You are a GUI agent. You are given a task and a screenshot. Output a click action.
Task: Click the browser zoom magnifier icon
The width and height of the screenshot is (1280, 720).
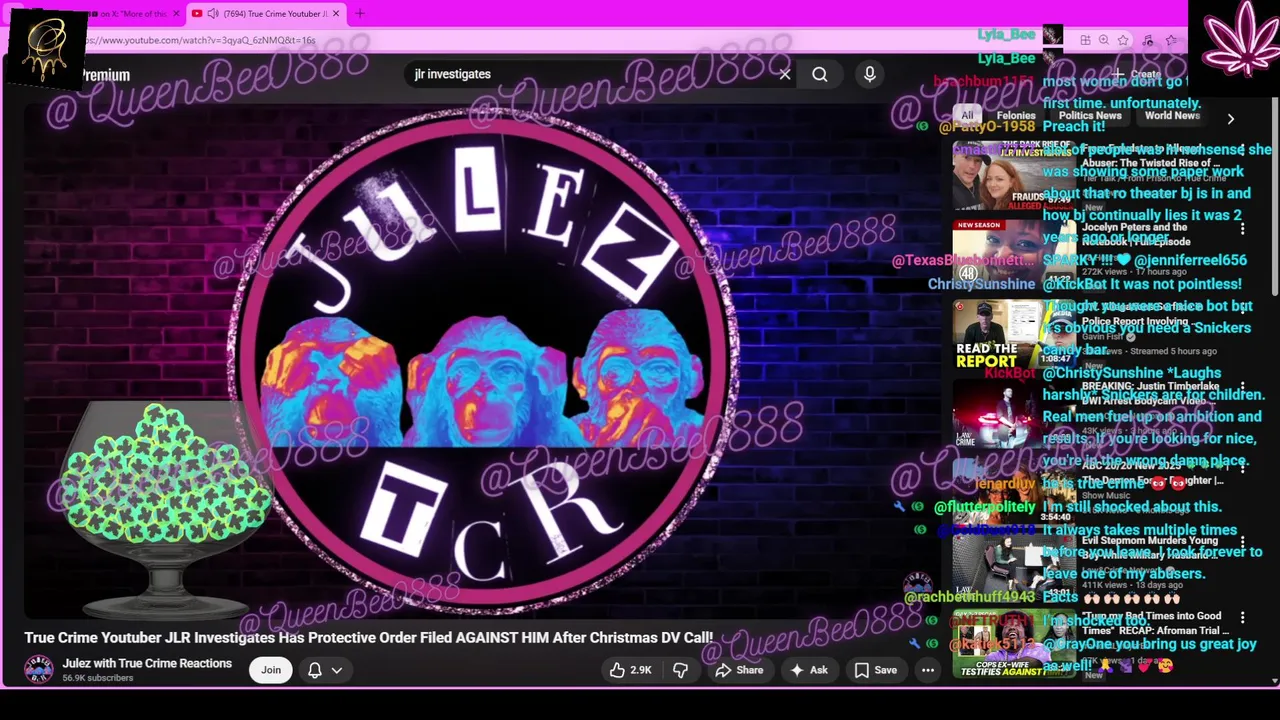point(1104,40)
